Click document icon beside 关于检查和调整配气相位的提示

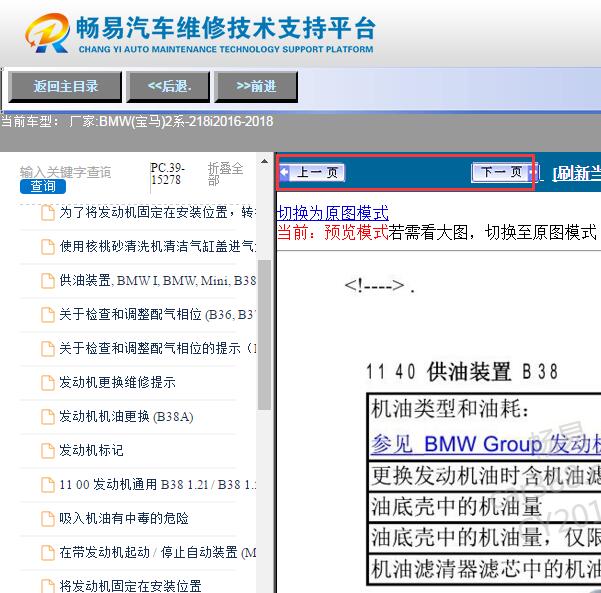coord(48,349)
